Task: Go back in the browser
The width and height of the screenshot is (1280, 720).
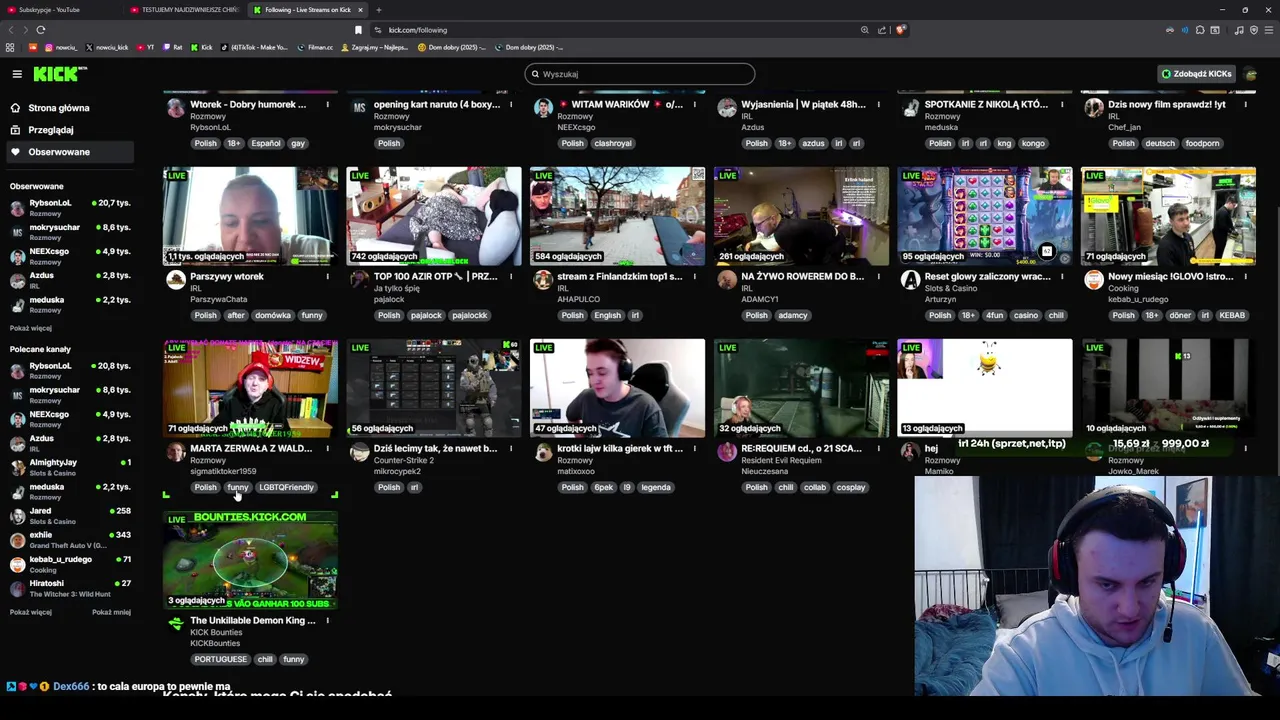Action: [10, 30]
